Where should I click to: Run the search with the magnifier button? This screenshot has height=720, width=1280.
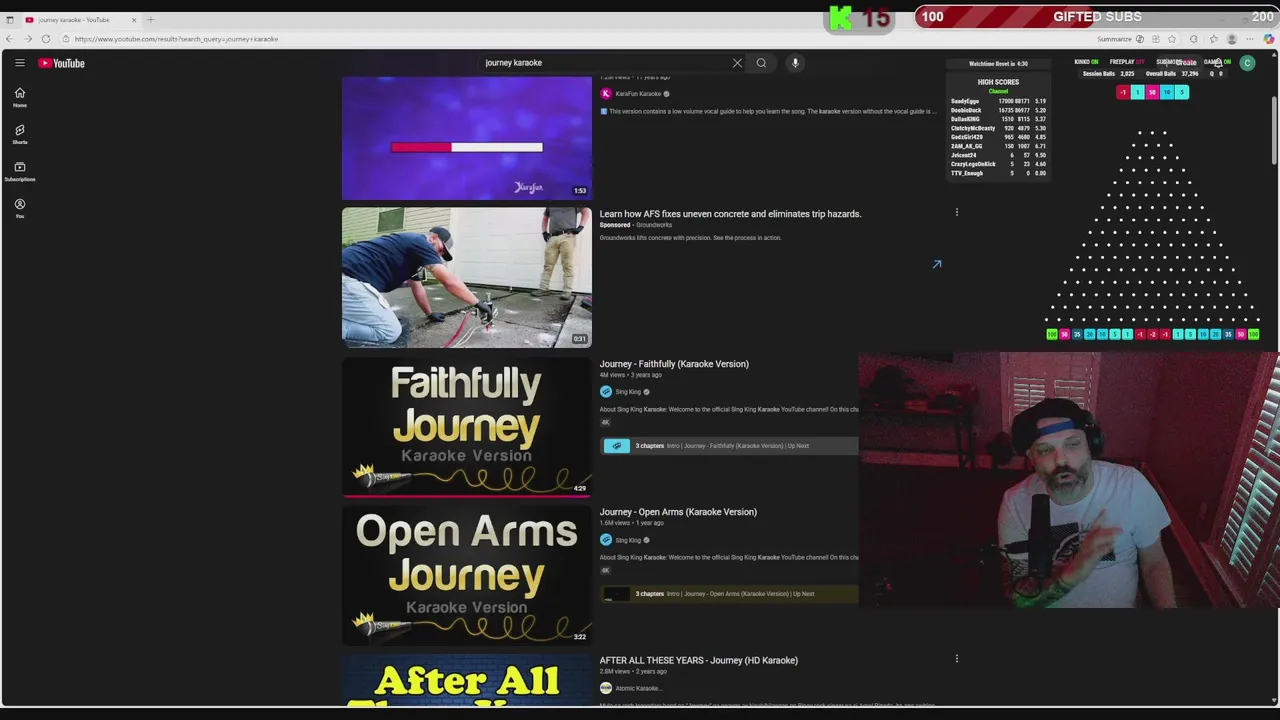tap(761, 63)
